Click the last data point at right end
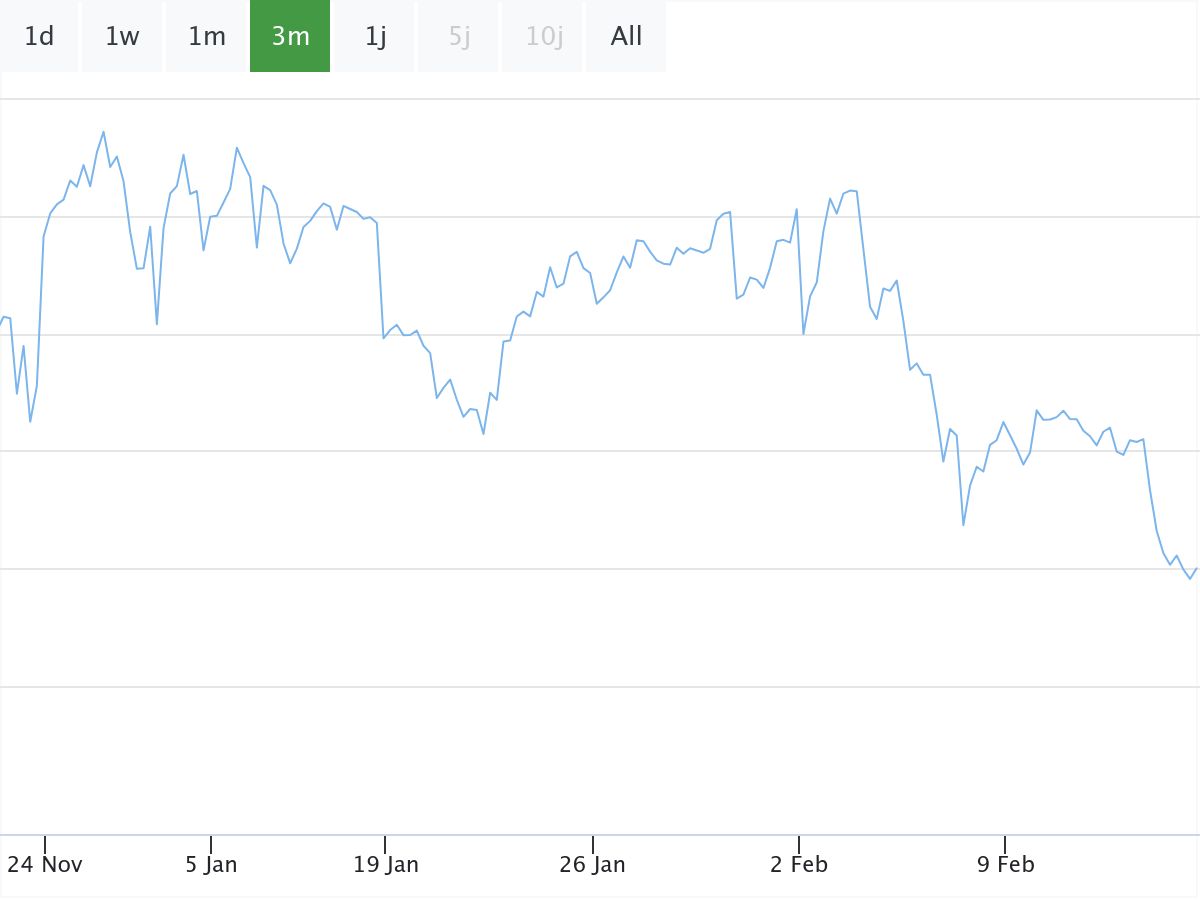The height and width of the screenshot is (900, 1200). coord(1196,569)
